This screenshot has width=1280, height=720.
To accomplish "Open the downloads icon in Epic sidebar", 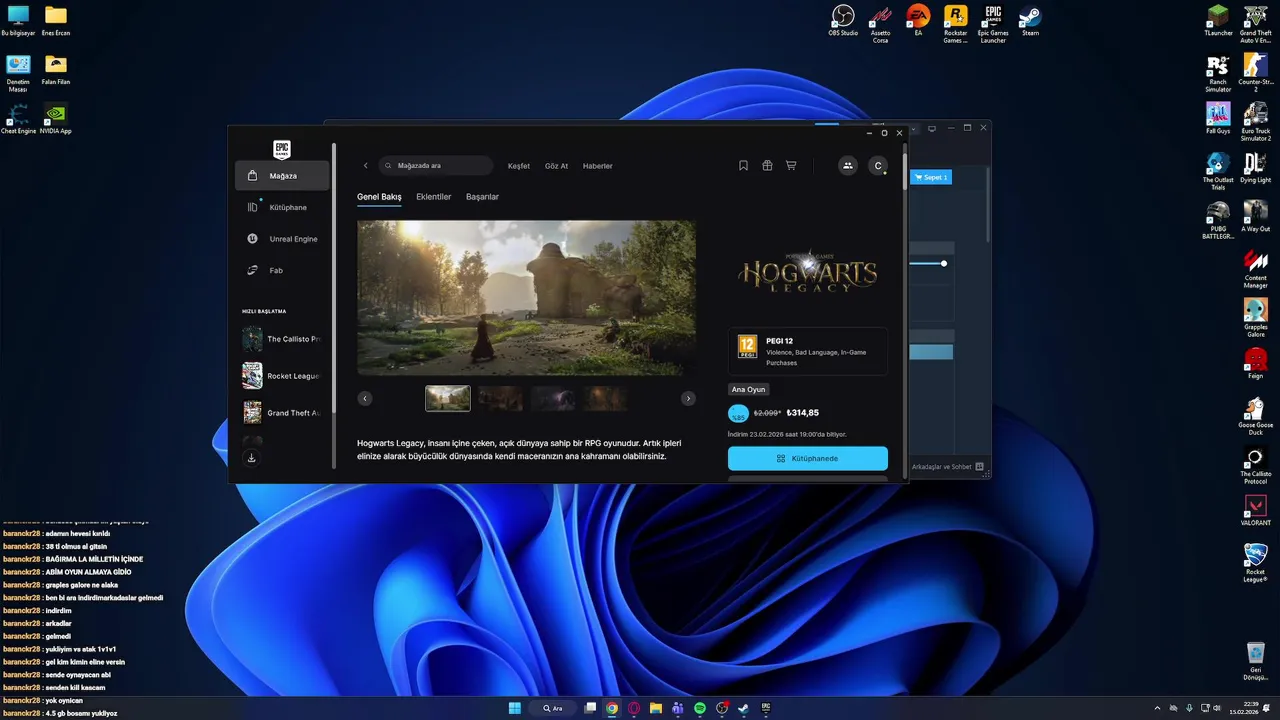I will 252,458.
